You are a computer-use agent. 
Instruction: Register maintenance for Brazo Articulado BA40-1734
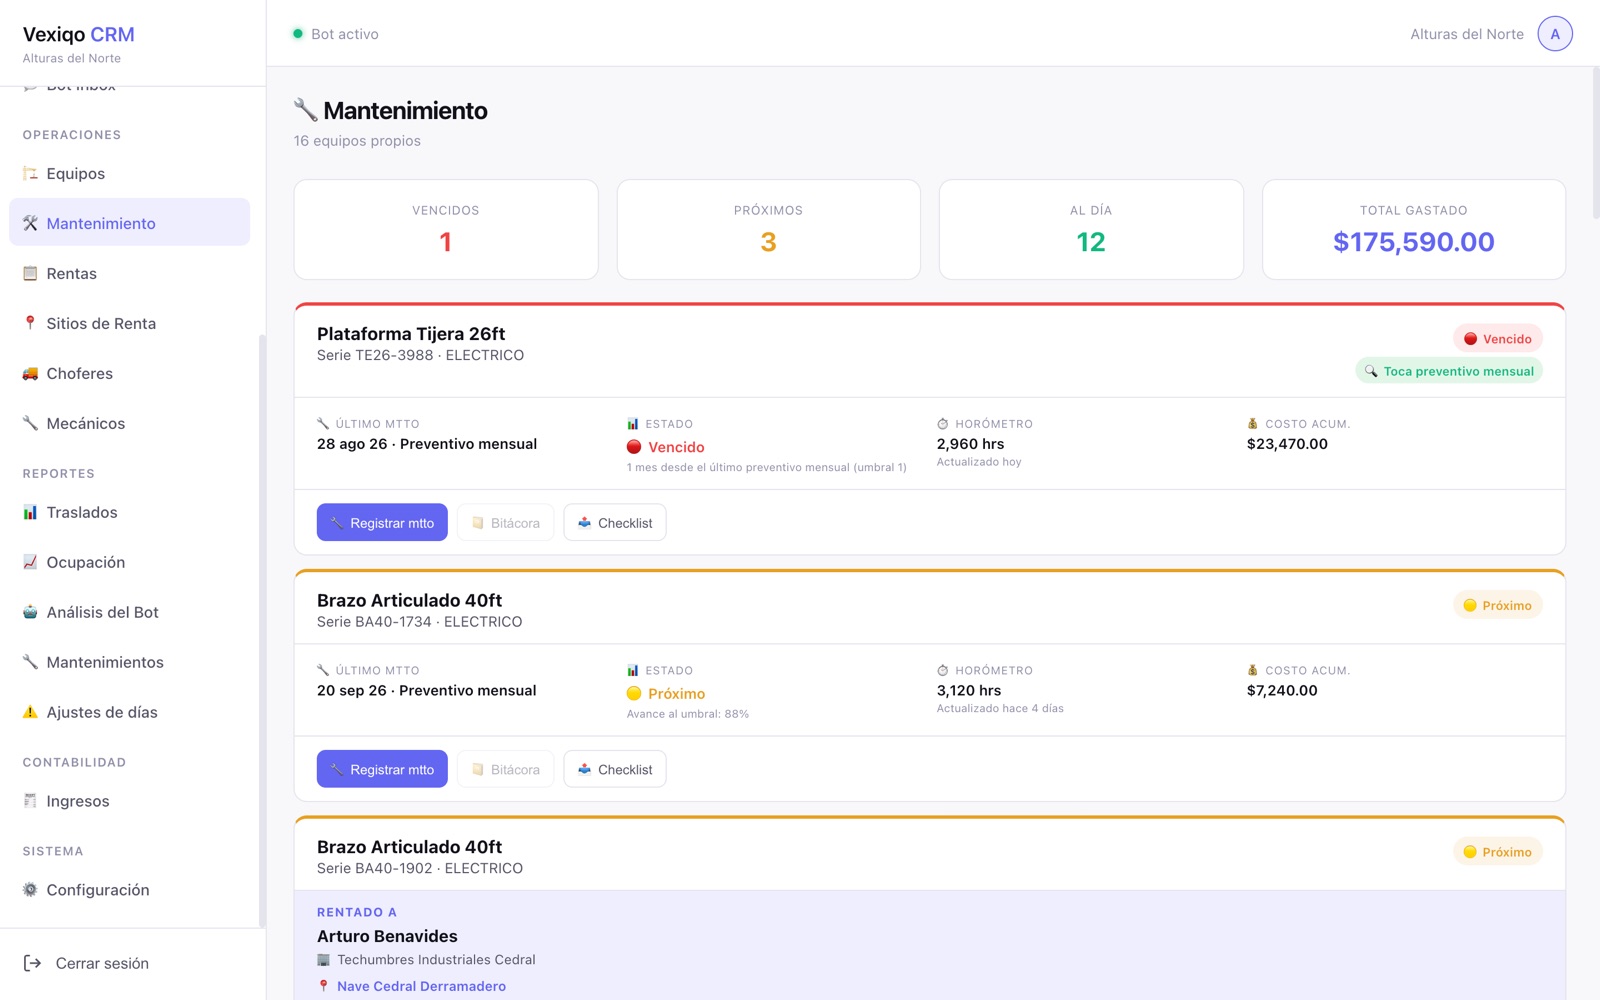tap(382, 769)
